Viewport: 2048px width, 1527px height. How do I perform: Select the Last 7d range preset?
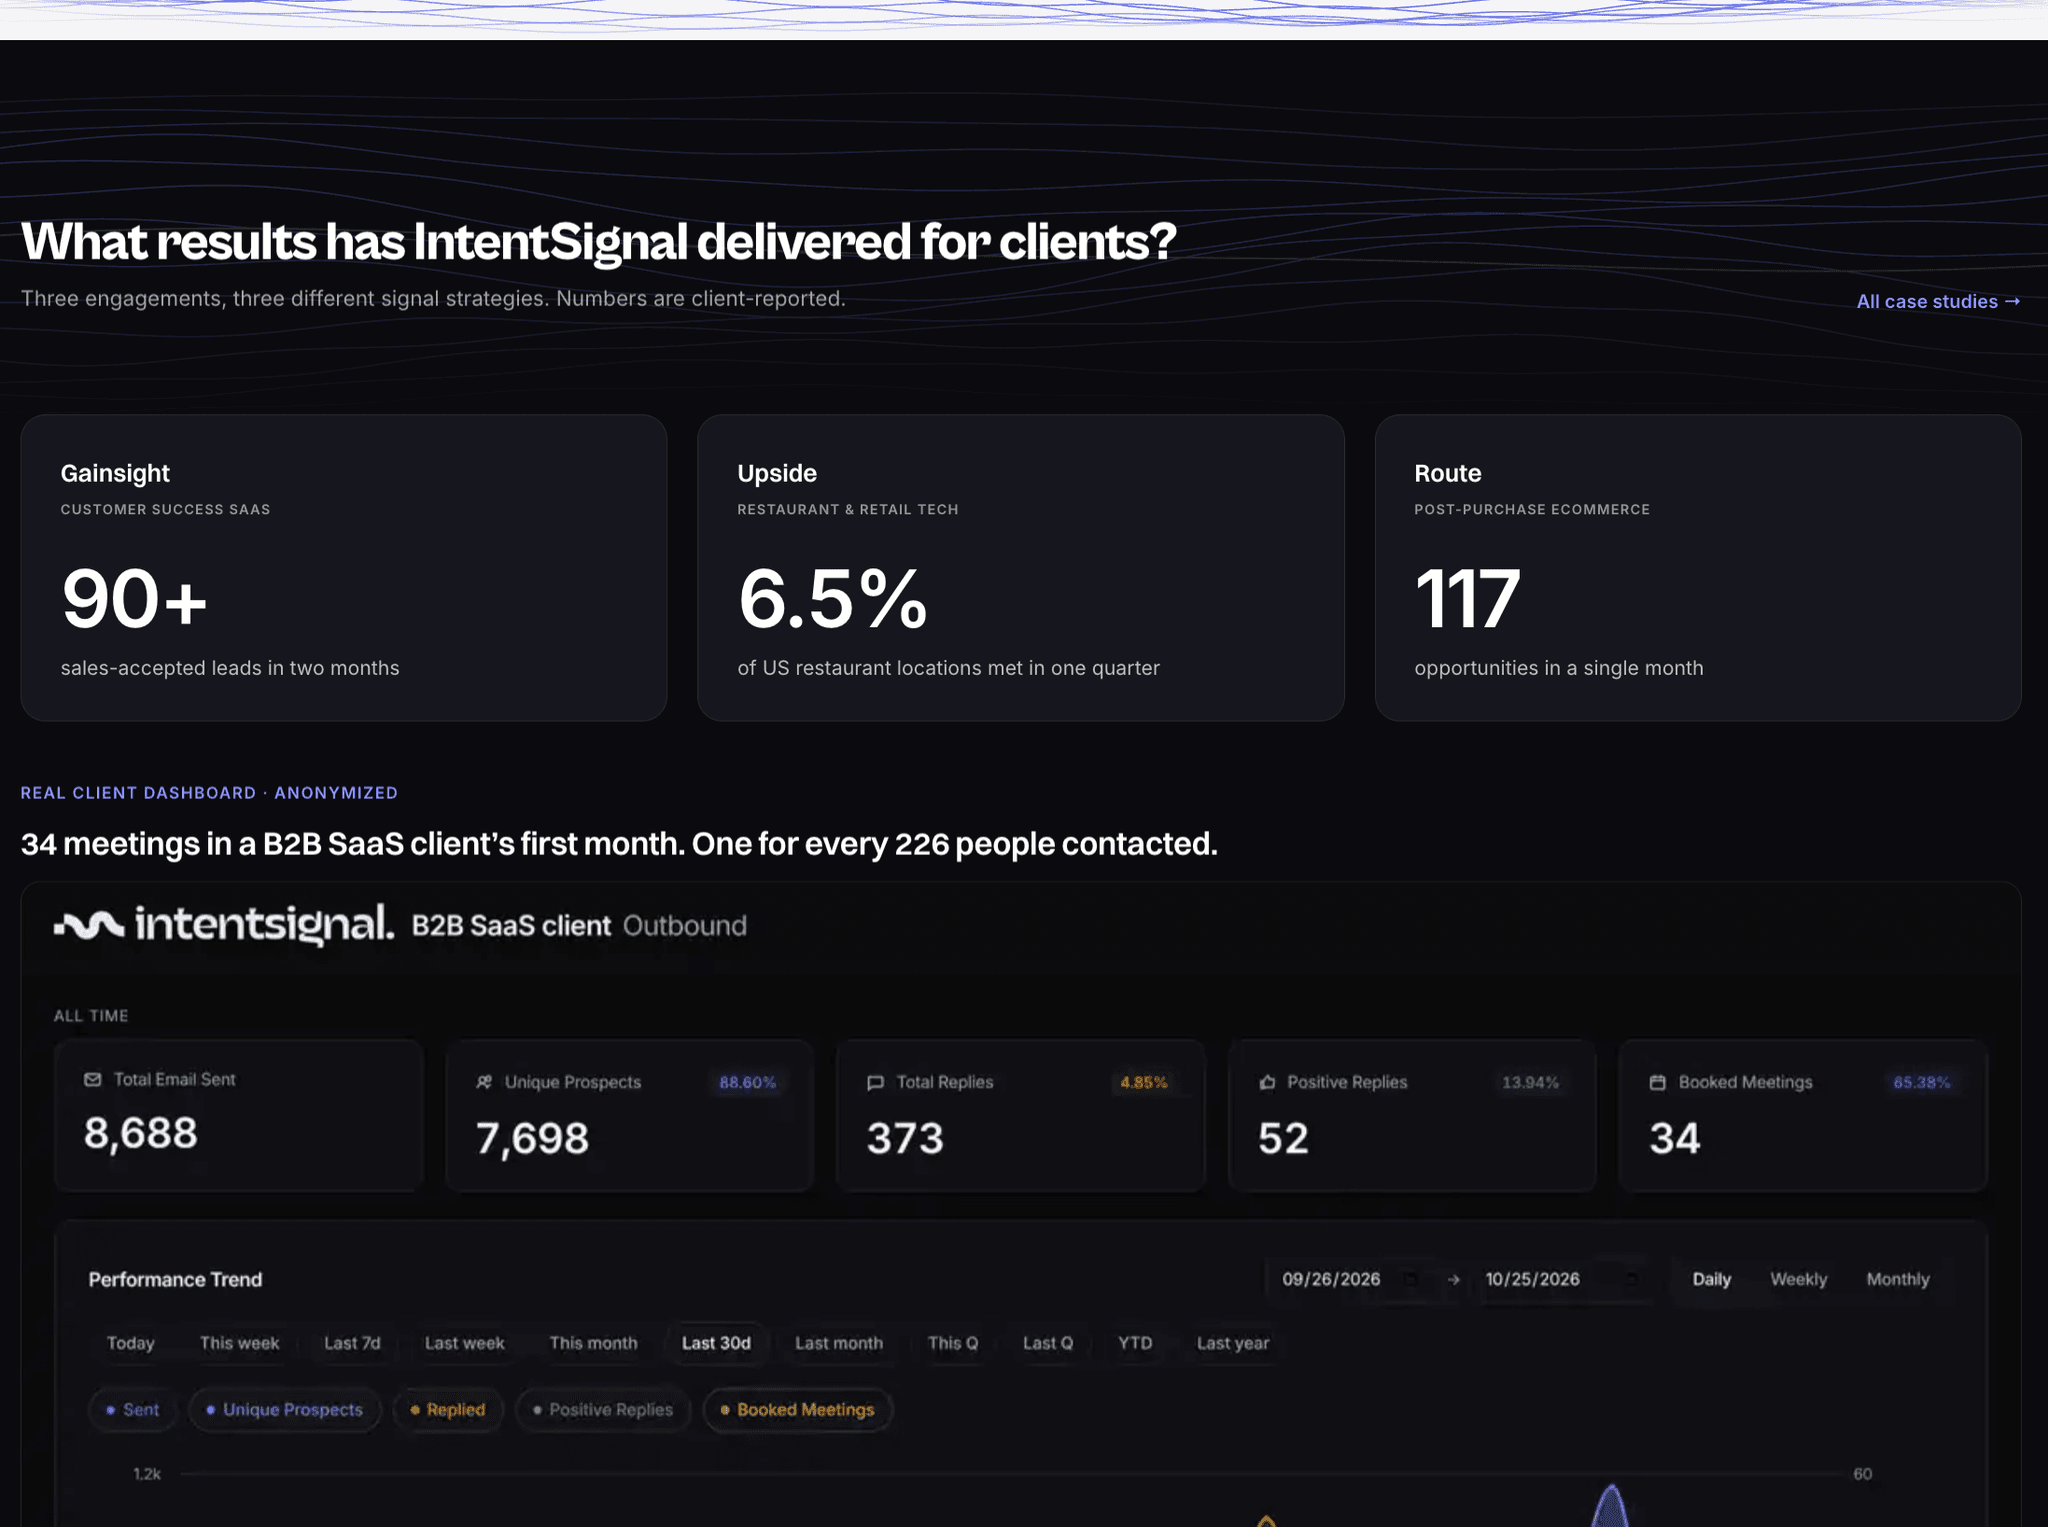352,1343
